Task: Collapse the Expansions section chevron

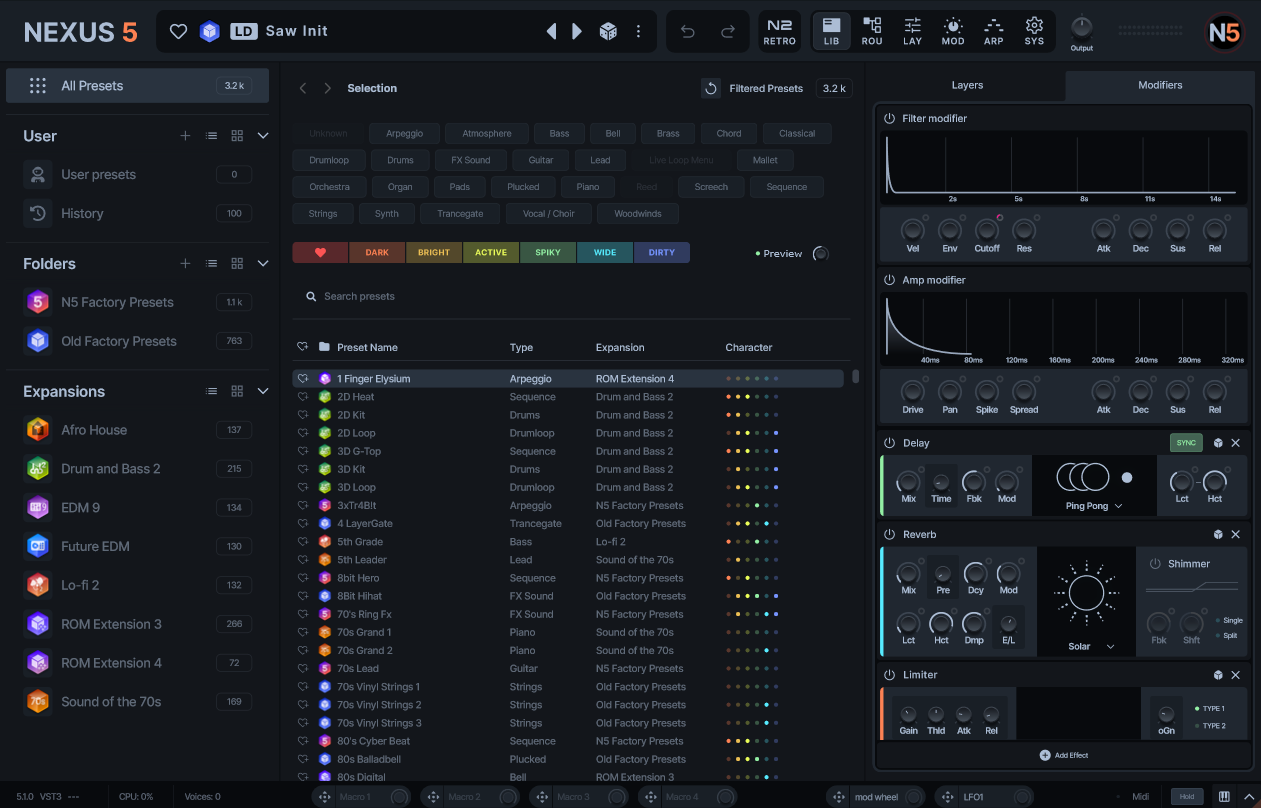Action: (263, 391)
